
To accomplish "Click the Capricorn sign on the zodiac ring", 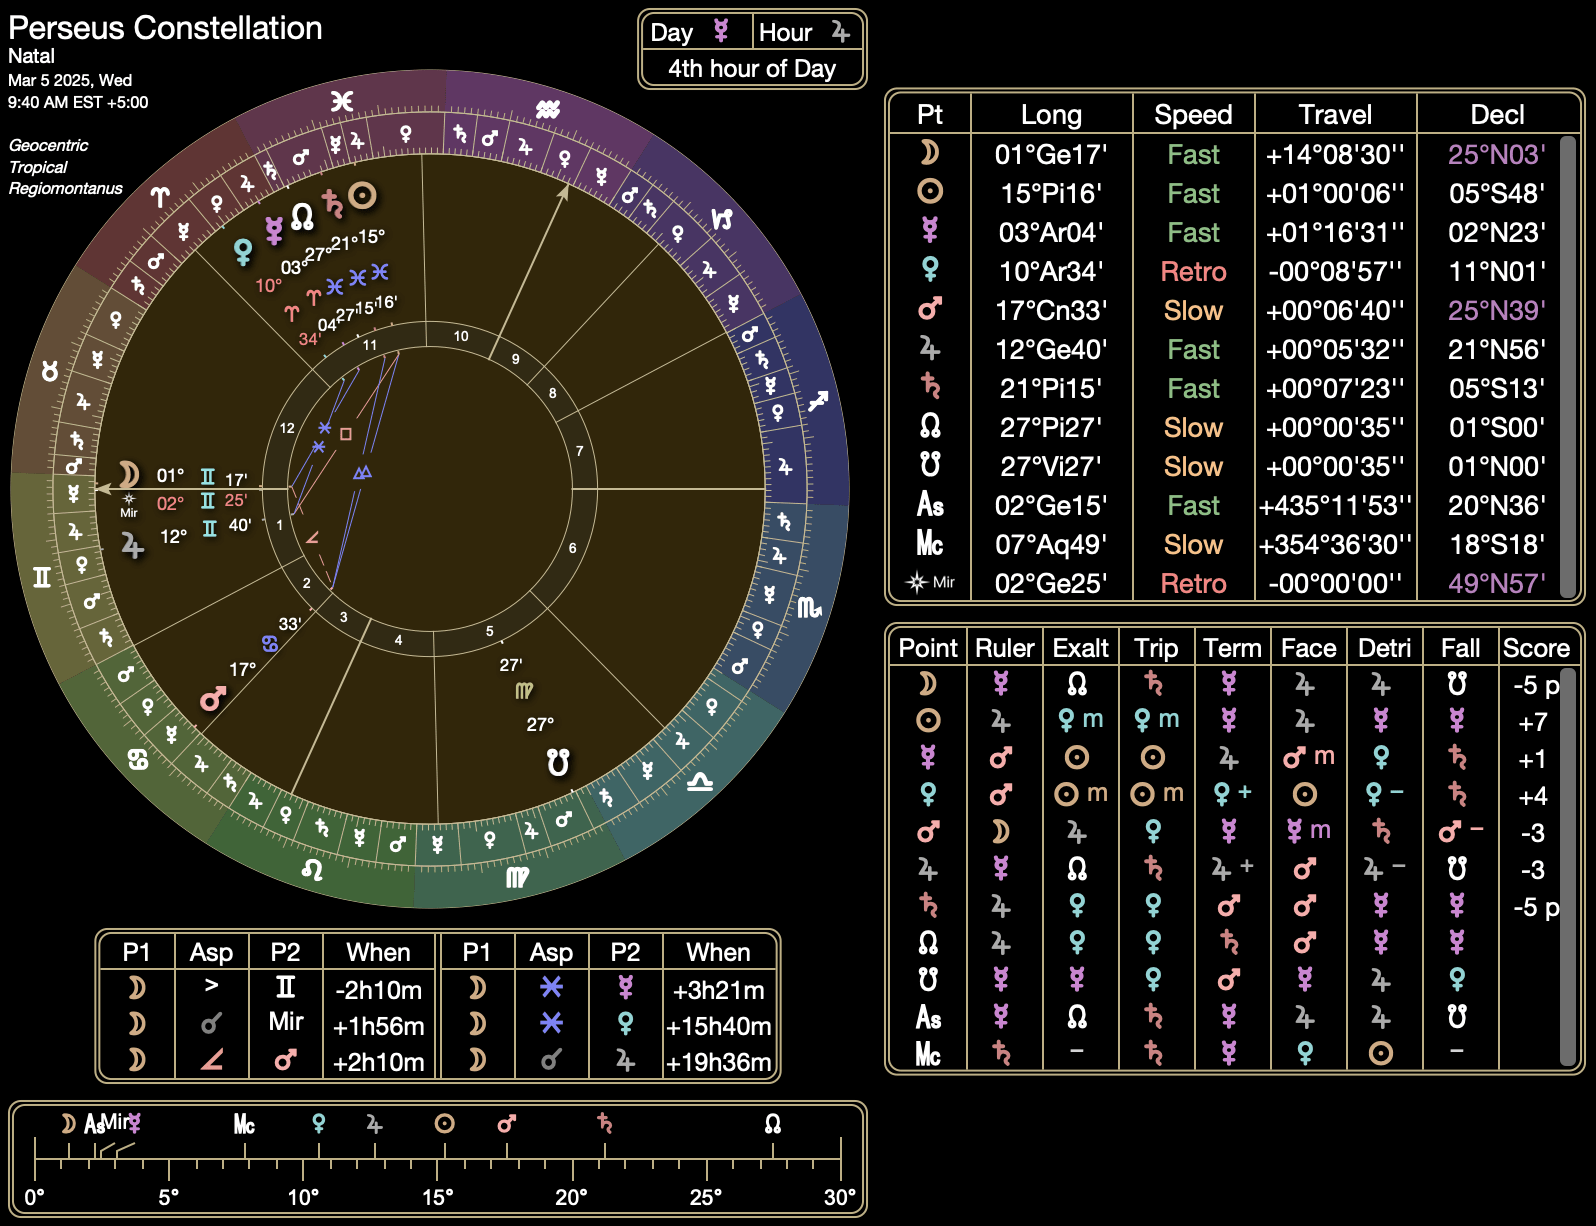I will click(x=722, y=218).
